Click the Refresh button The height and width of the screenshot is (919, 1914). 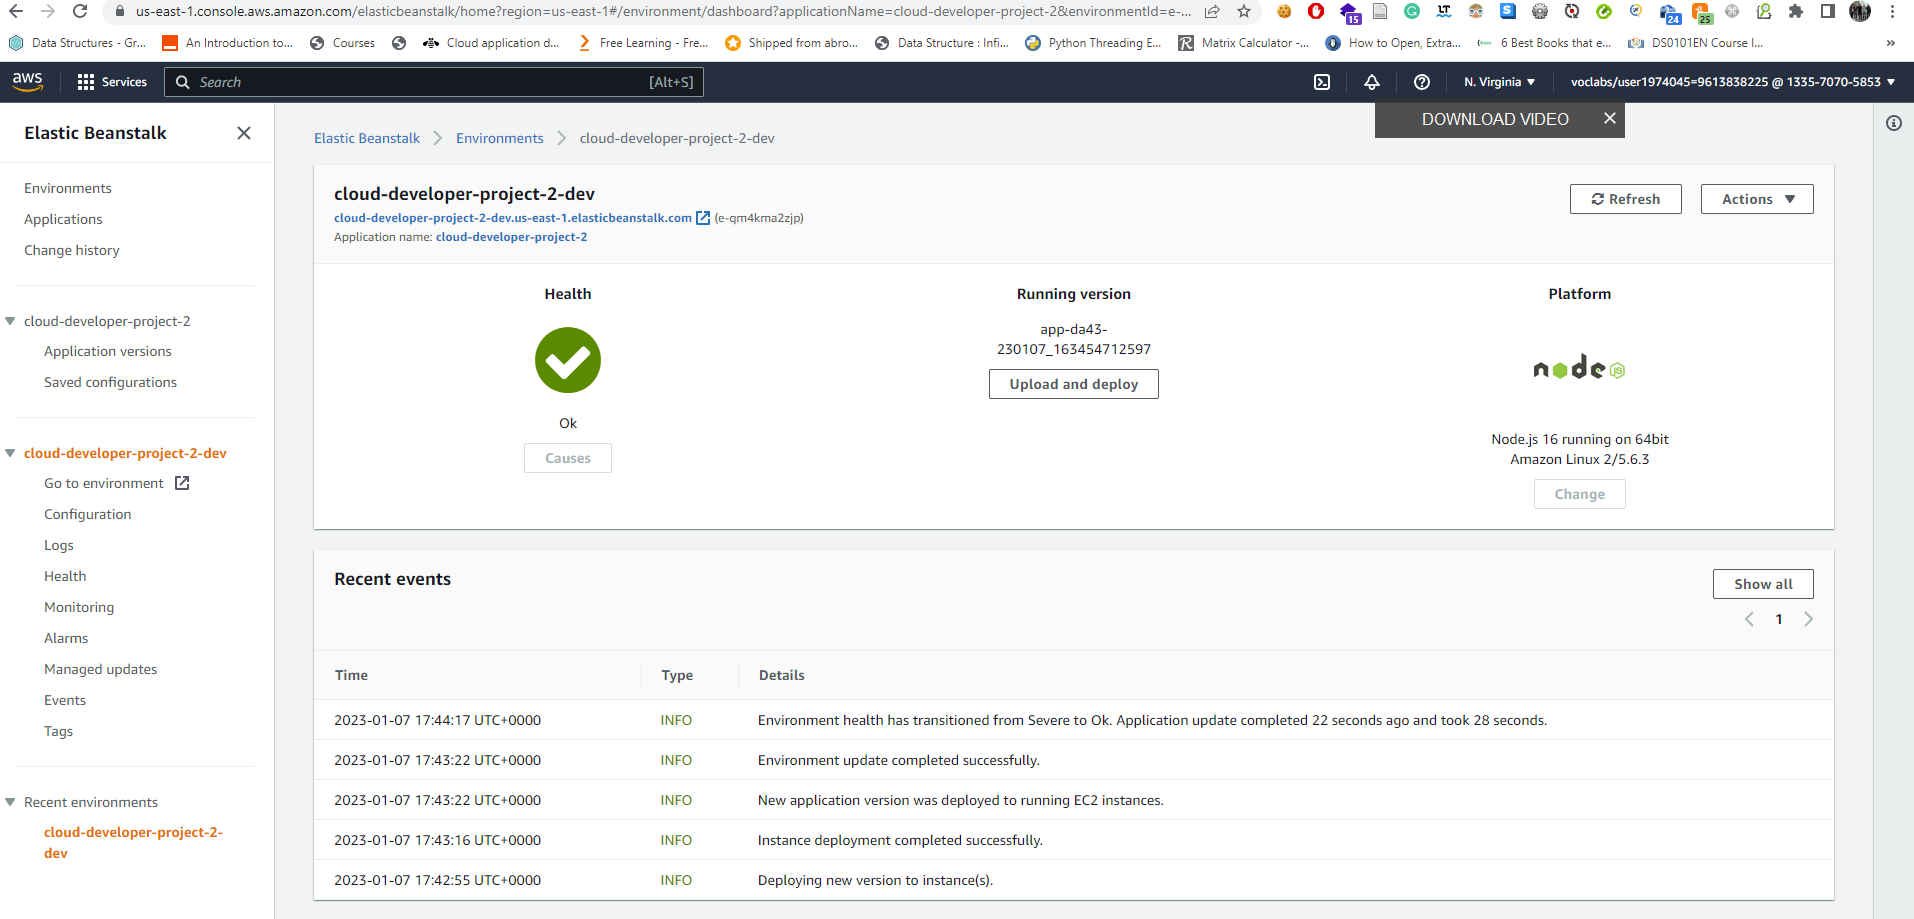point(1626,199)
